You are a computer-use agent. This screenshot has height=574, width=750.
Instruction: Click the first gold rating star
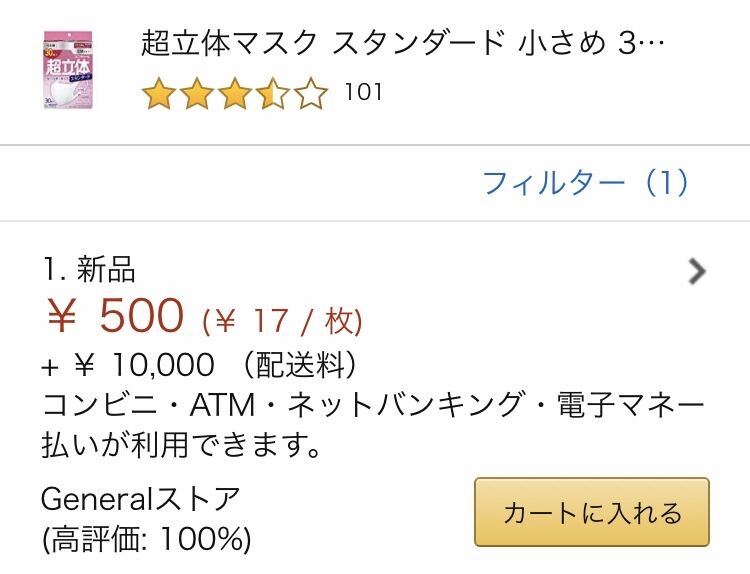tap(158, 95)
